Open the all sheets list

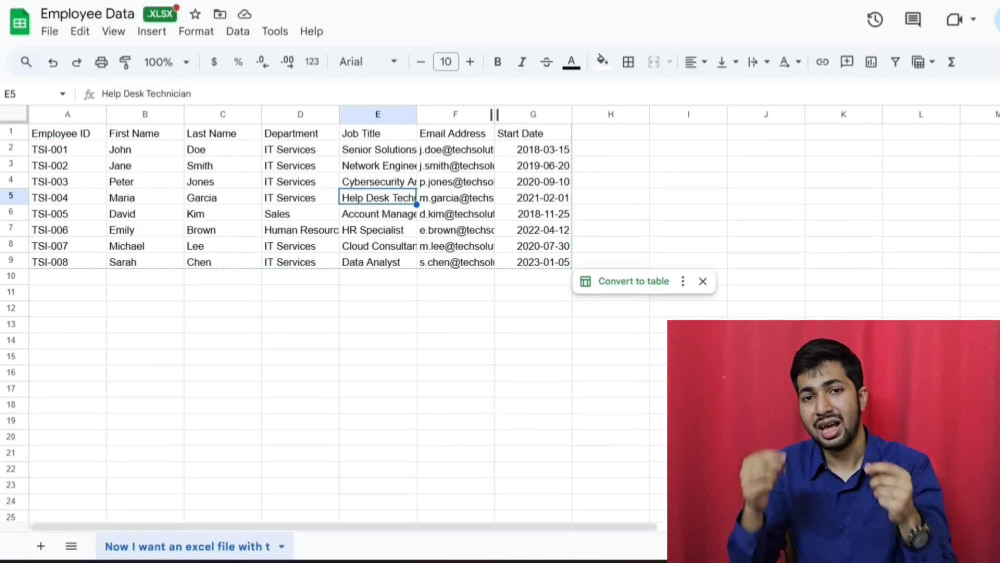click(x=71, y=546)
